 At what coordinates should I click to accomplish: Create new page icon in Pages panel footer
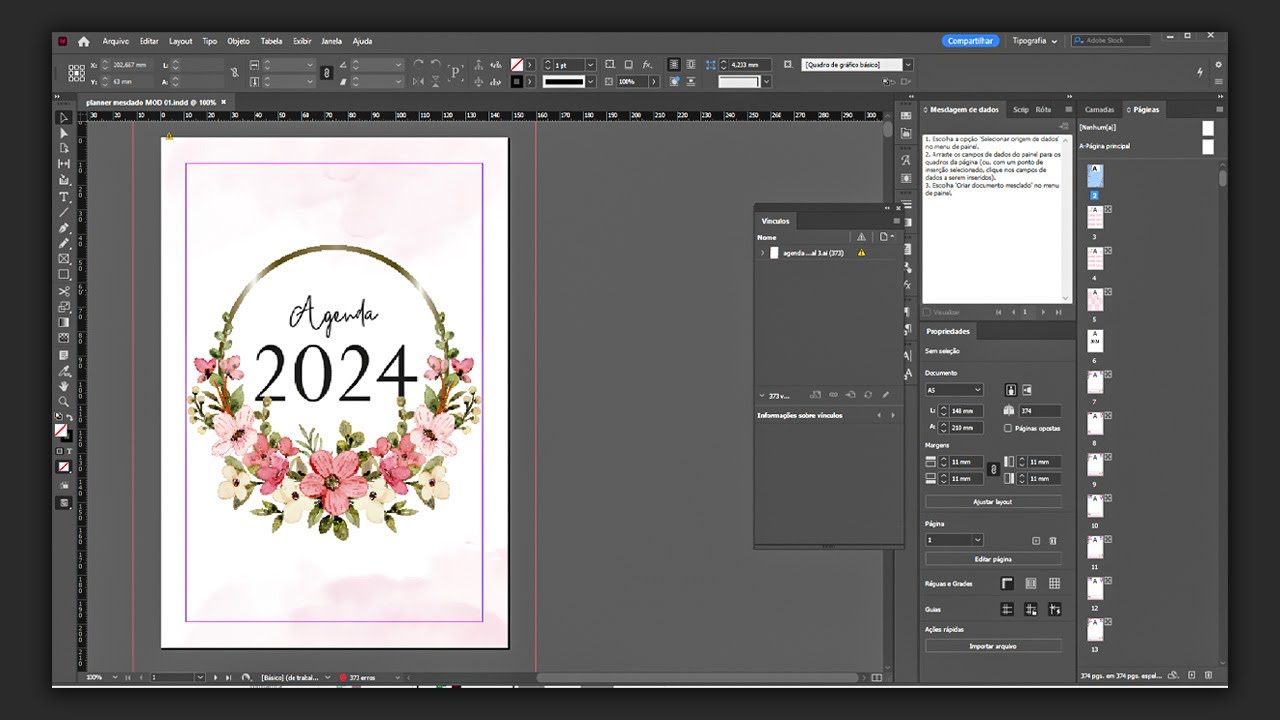1191,675
